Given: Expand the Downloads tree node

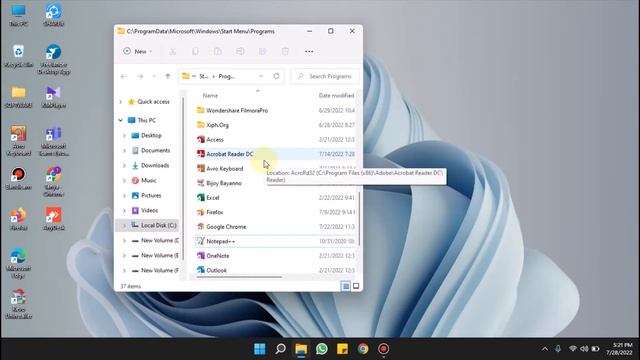Looking at the screenshot, I should click(124, 166).
